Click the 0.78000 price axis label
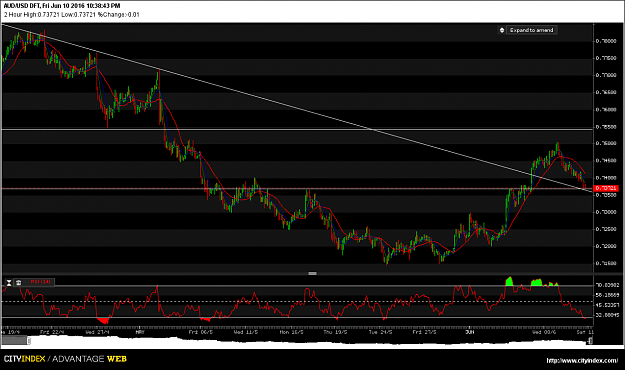The height and width of the screenshot is (370, 625). click(606, 41)
